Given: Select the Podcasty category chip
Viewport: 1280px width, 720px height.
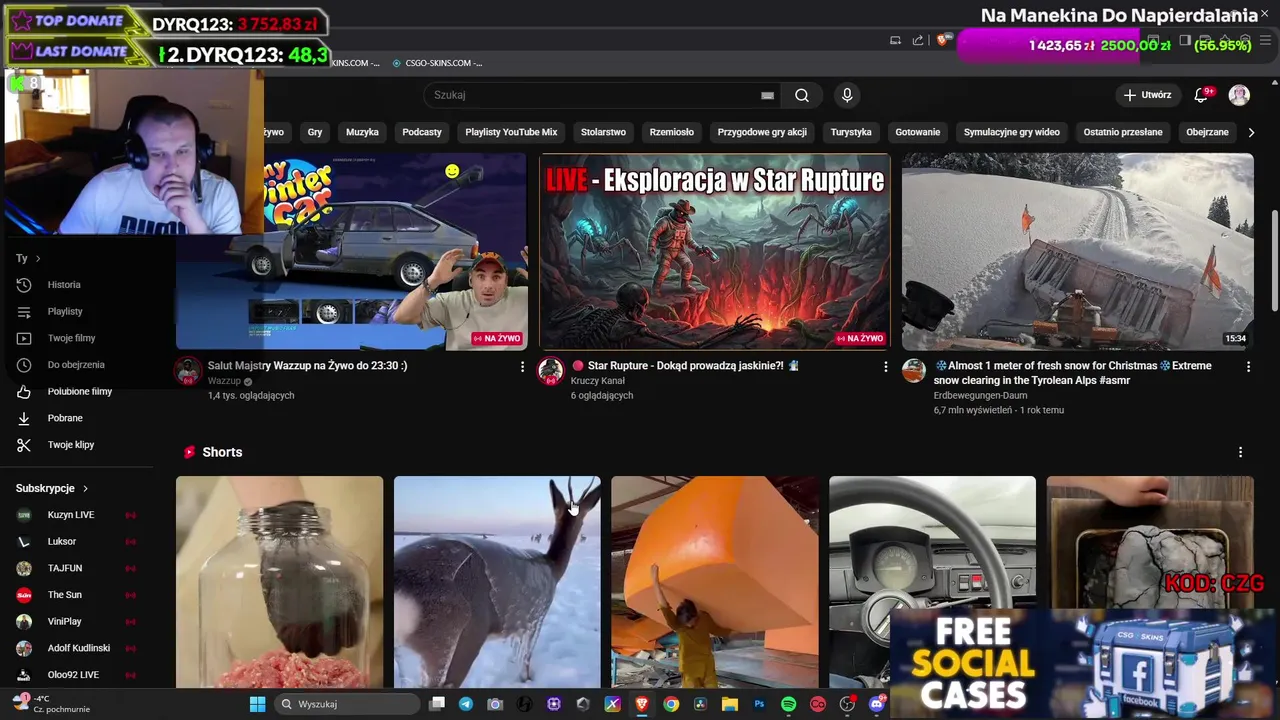Looking at the screenshot, I should click(x=422, y=132).
